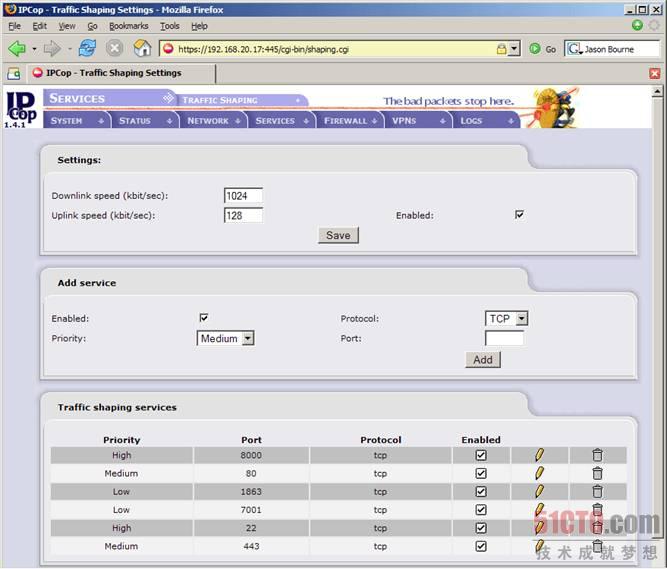The height and width of the screenshot is (569, 667).
Task: Open the Edit menu
Action: pyautogui.click(x=40, y=26)
